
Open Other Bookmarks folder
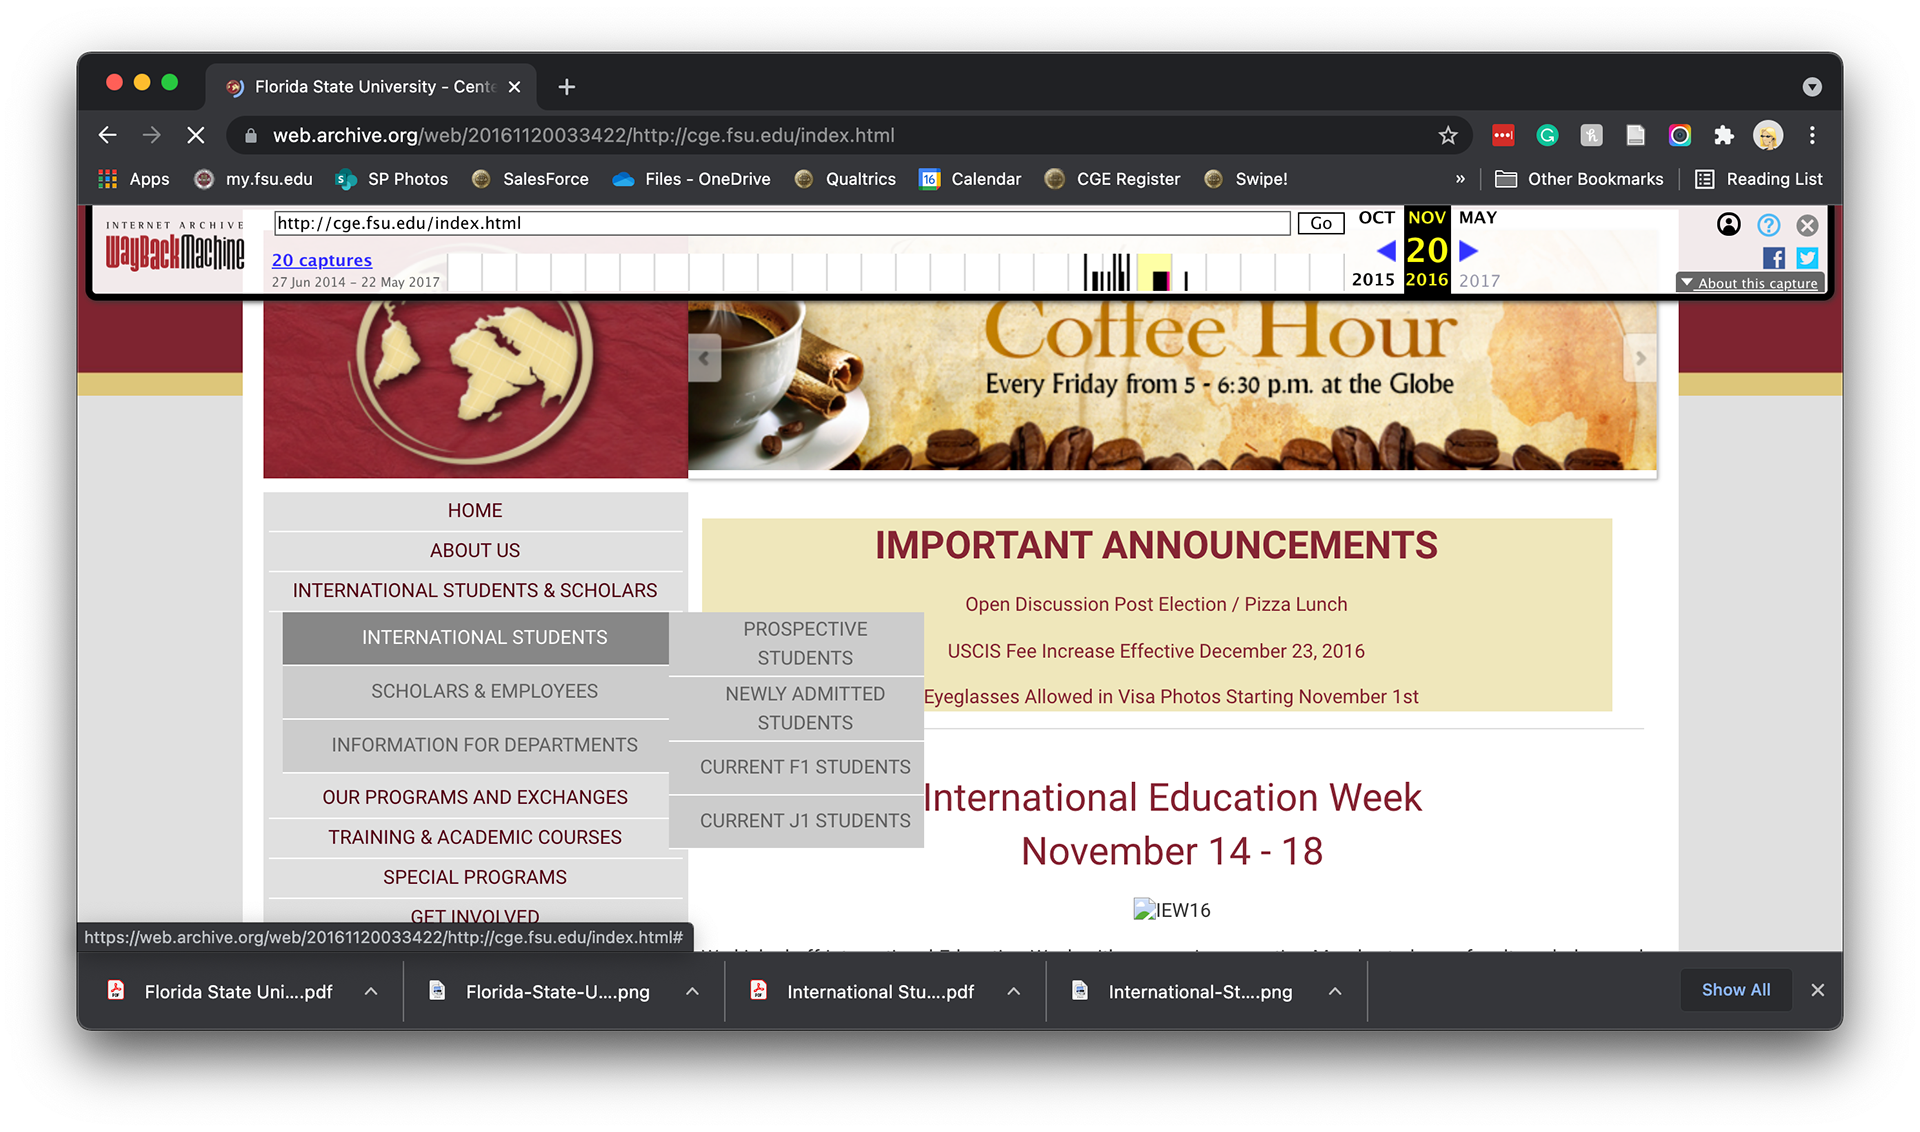coord(1579,179)
